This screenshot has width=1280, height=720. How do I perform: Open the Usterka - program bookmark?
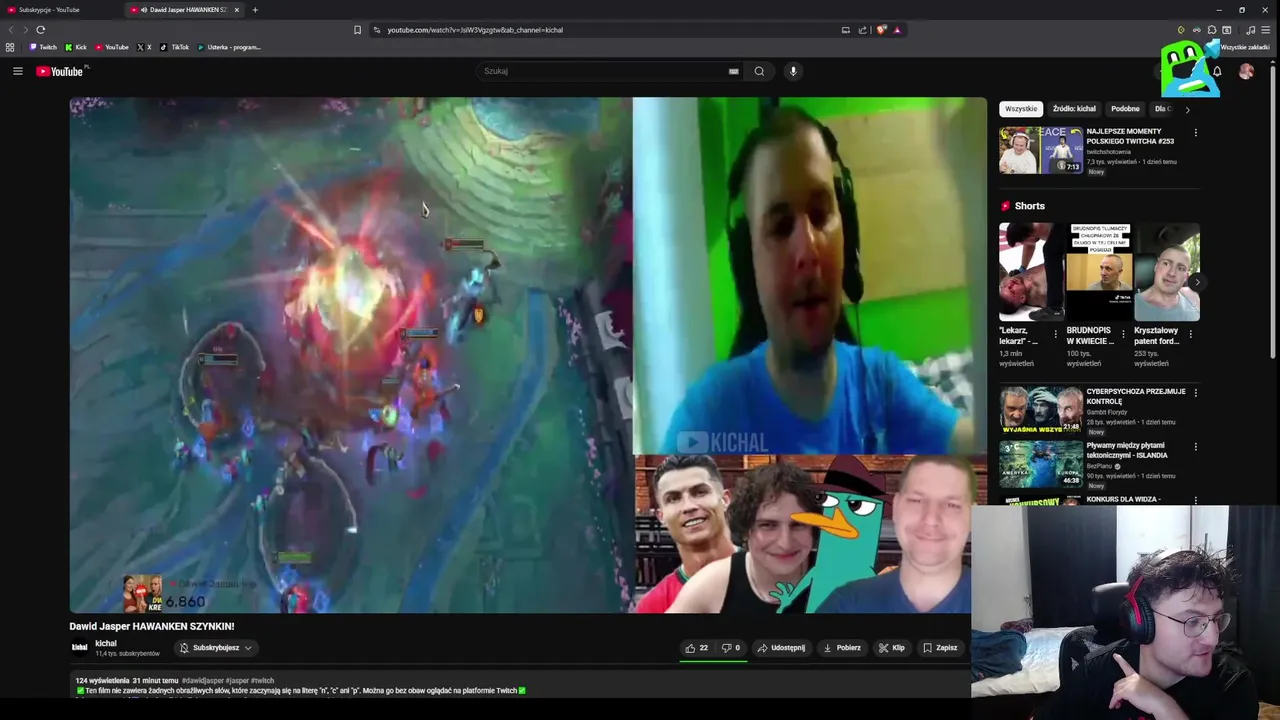pos(229,47)
